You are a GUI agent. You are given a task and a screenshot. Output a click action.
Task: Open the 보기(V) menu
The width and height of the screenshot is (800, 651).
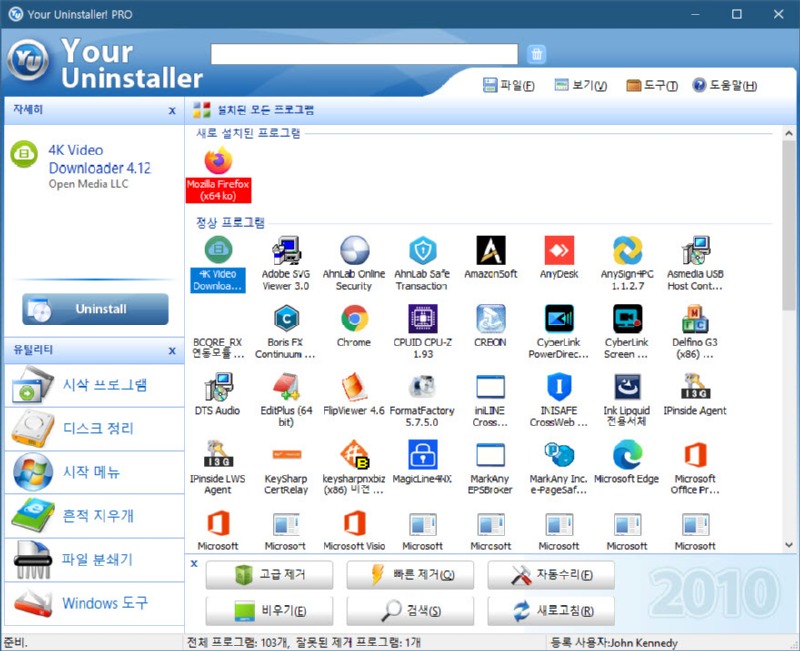pos(581,85)
